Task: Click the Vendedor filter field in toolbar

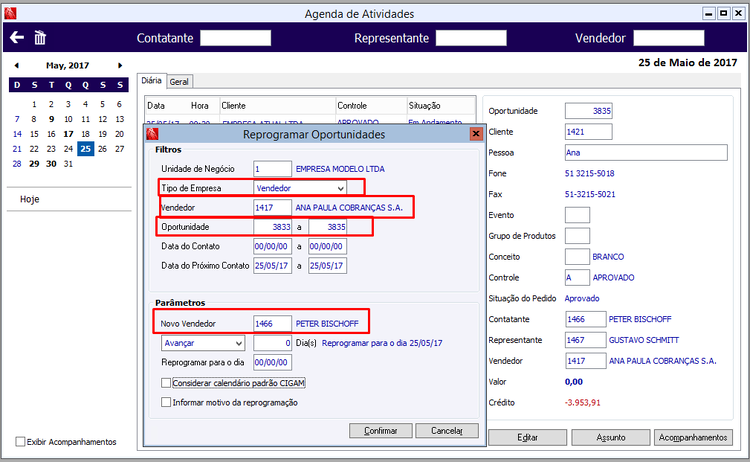Action: 669,38
